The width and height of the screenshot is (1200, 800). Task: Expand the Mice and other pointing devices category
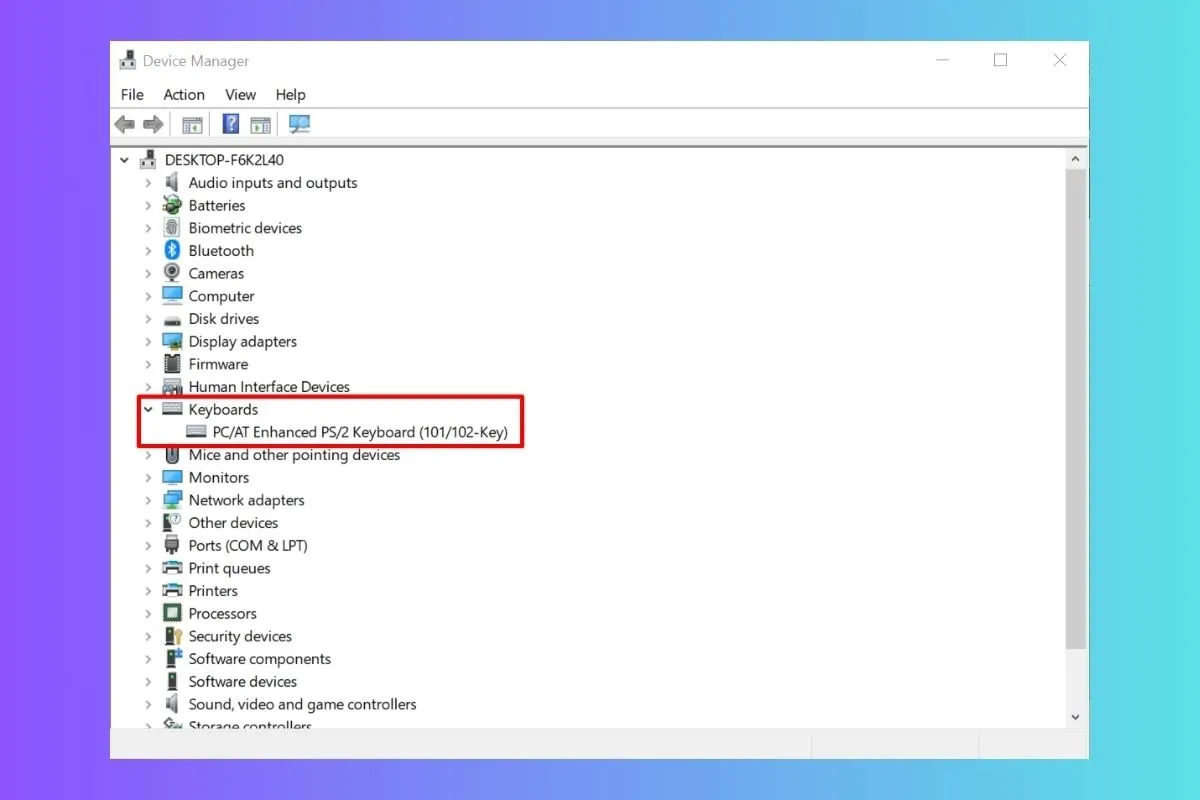tap(148, 455)
